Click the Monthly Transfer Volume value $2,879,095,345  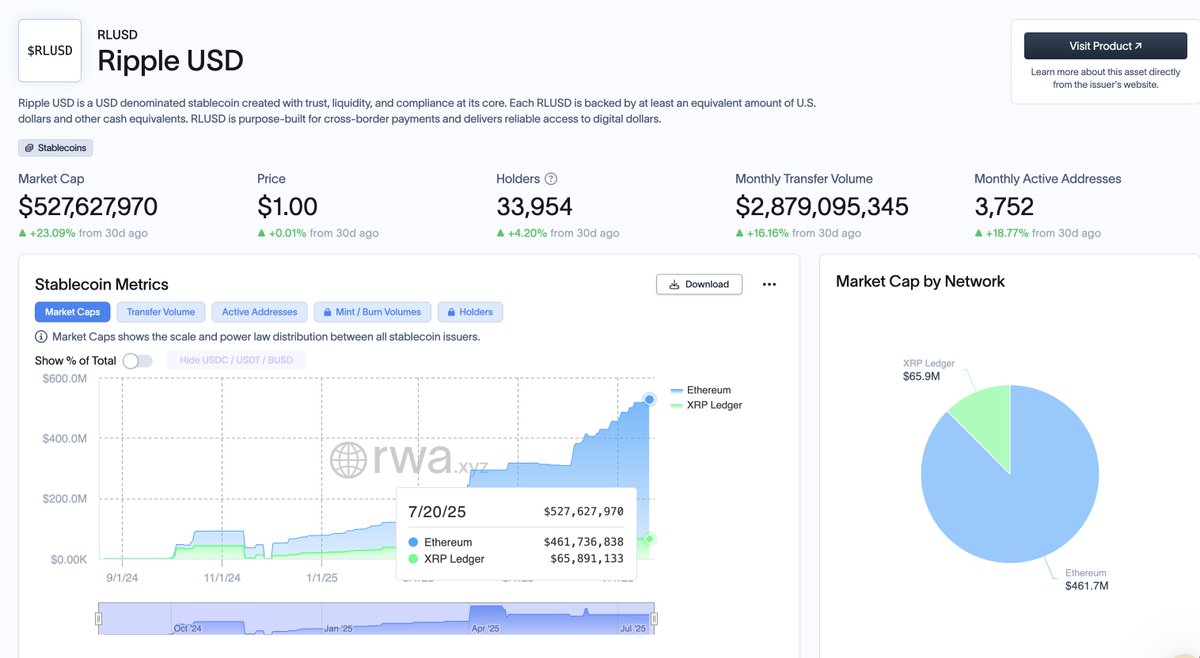[822, 207]
